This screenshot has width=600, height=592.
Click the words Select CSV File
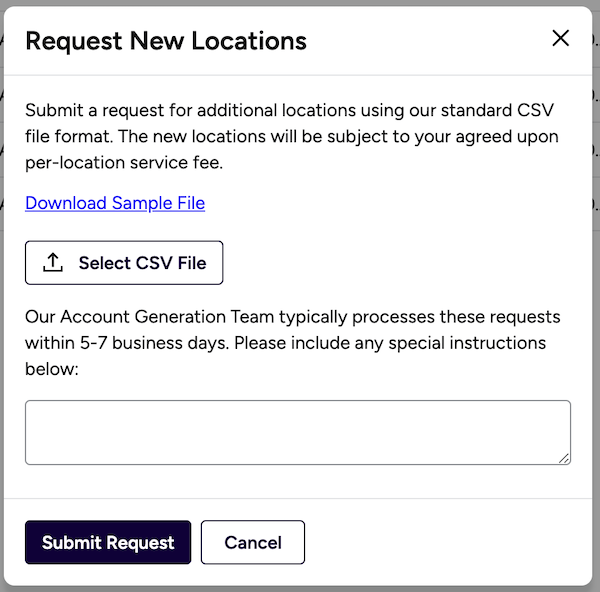(142, 263)
